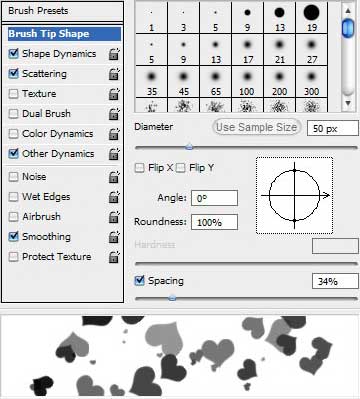Image resolution: width=360 pixels, height=399 pixels.
Task: Toggle the Other Dynamics lock icon
Action: pyautogui.click(x=114, y=154)
